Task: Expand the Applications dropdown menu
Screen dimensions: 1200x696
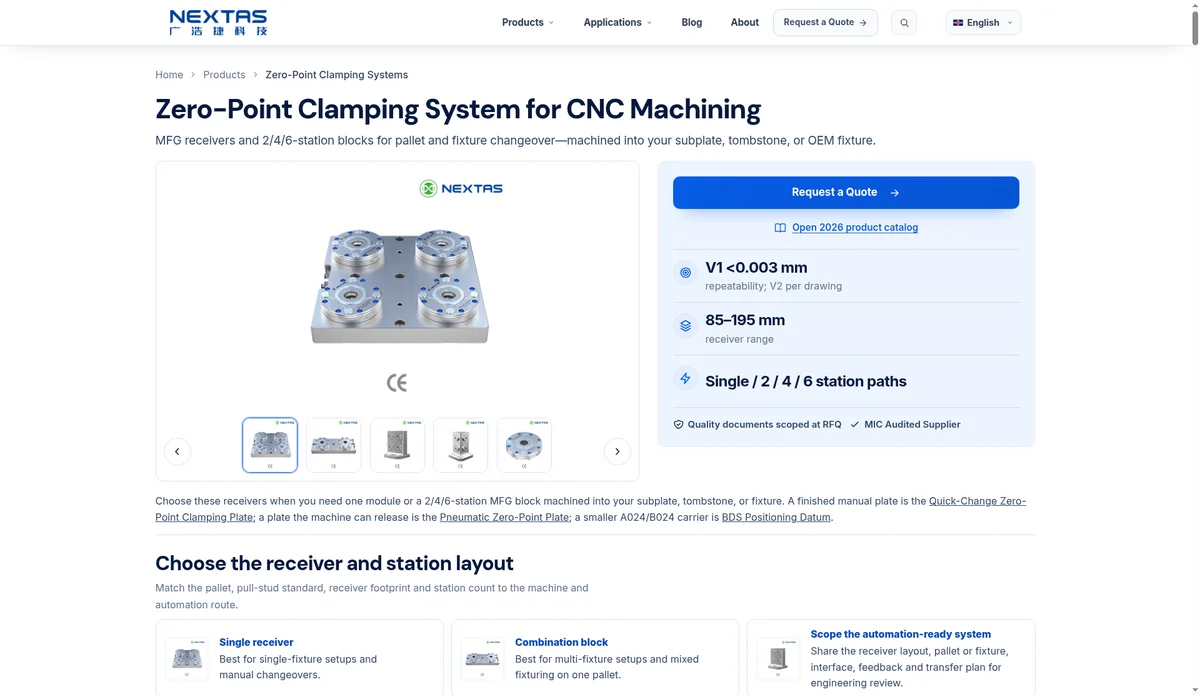Action: [618, 22]
